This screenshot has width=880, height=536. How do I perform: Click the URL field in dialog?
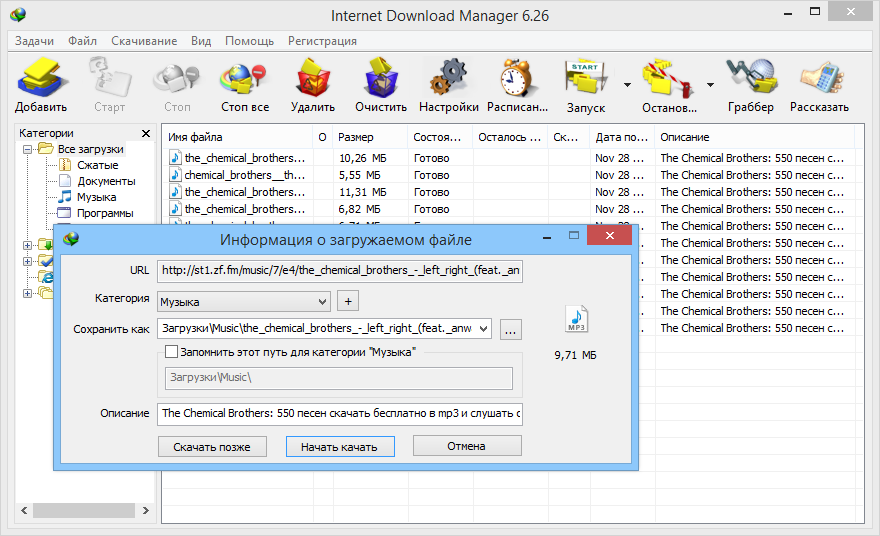(340, 271)
